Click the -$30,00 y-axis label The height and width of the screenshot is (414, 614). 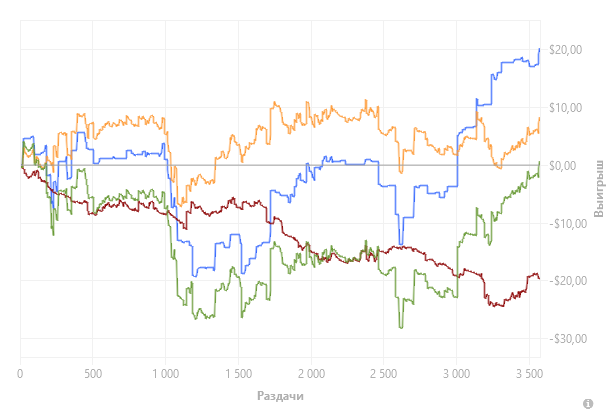pyautogui.click(x=568, y=338)
